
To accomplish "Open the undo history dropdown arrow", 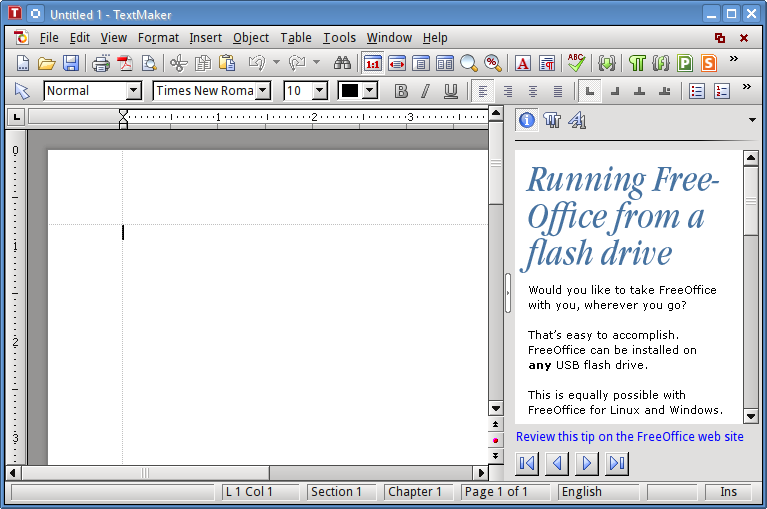I will [276, 63].
